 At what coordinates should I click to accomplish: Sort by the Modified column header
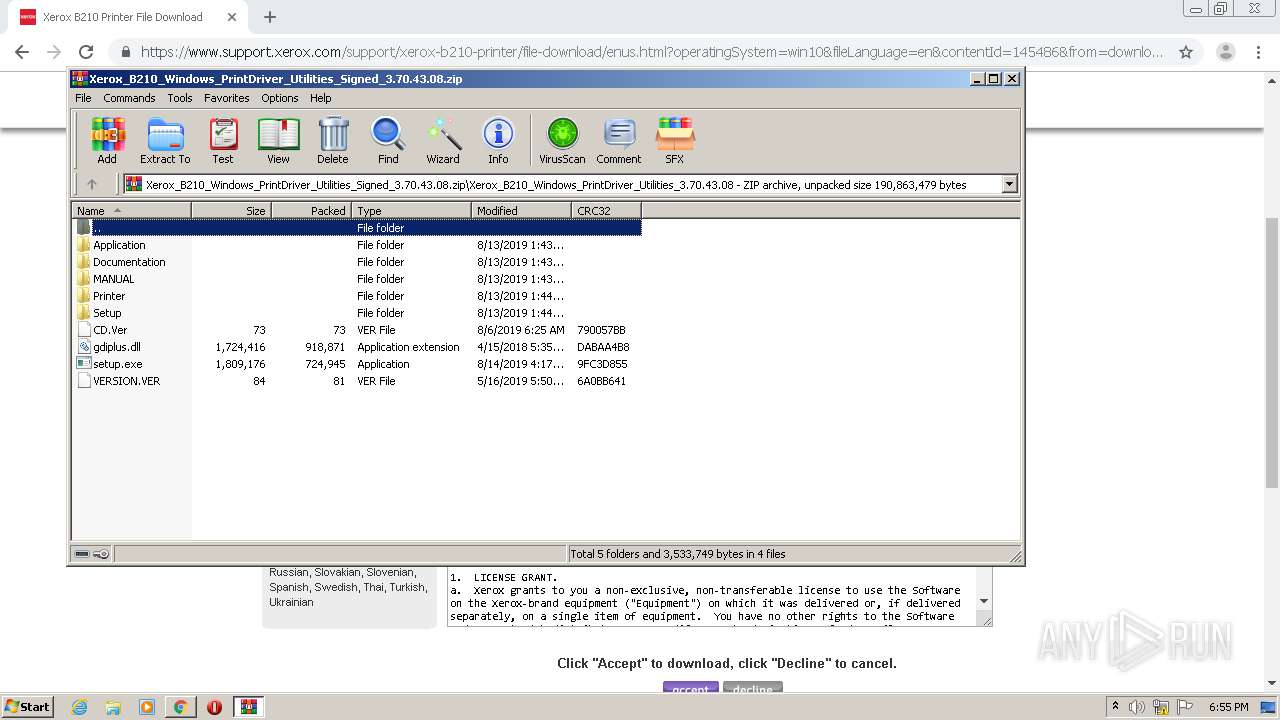coord(521,211)
